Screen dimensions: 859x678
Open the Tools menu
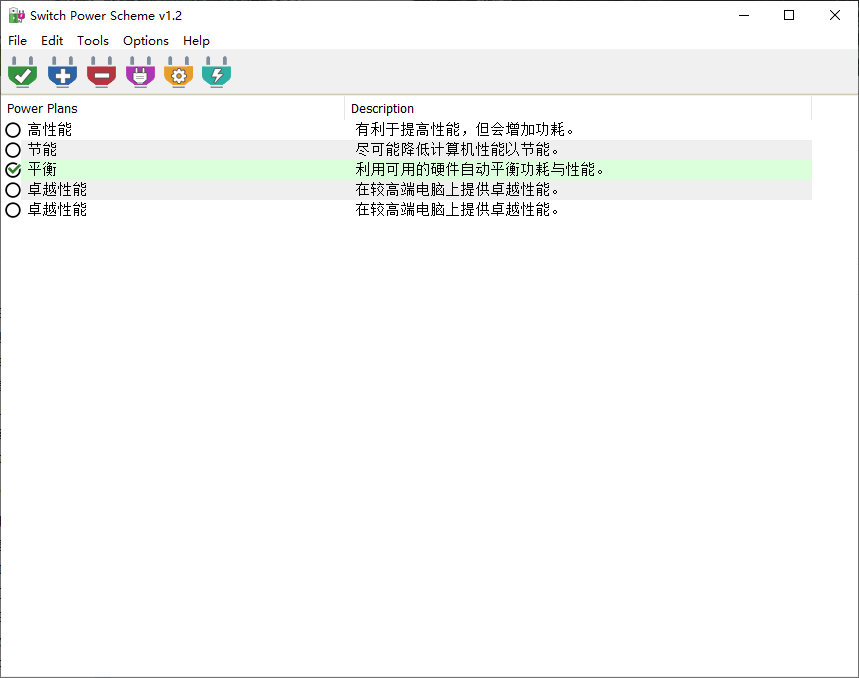pos(93,41)
